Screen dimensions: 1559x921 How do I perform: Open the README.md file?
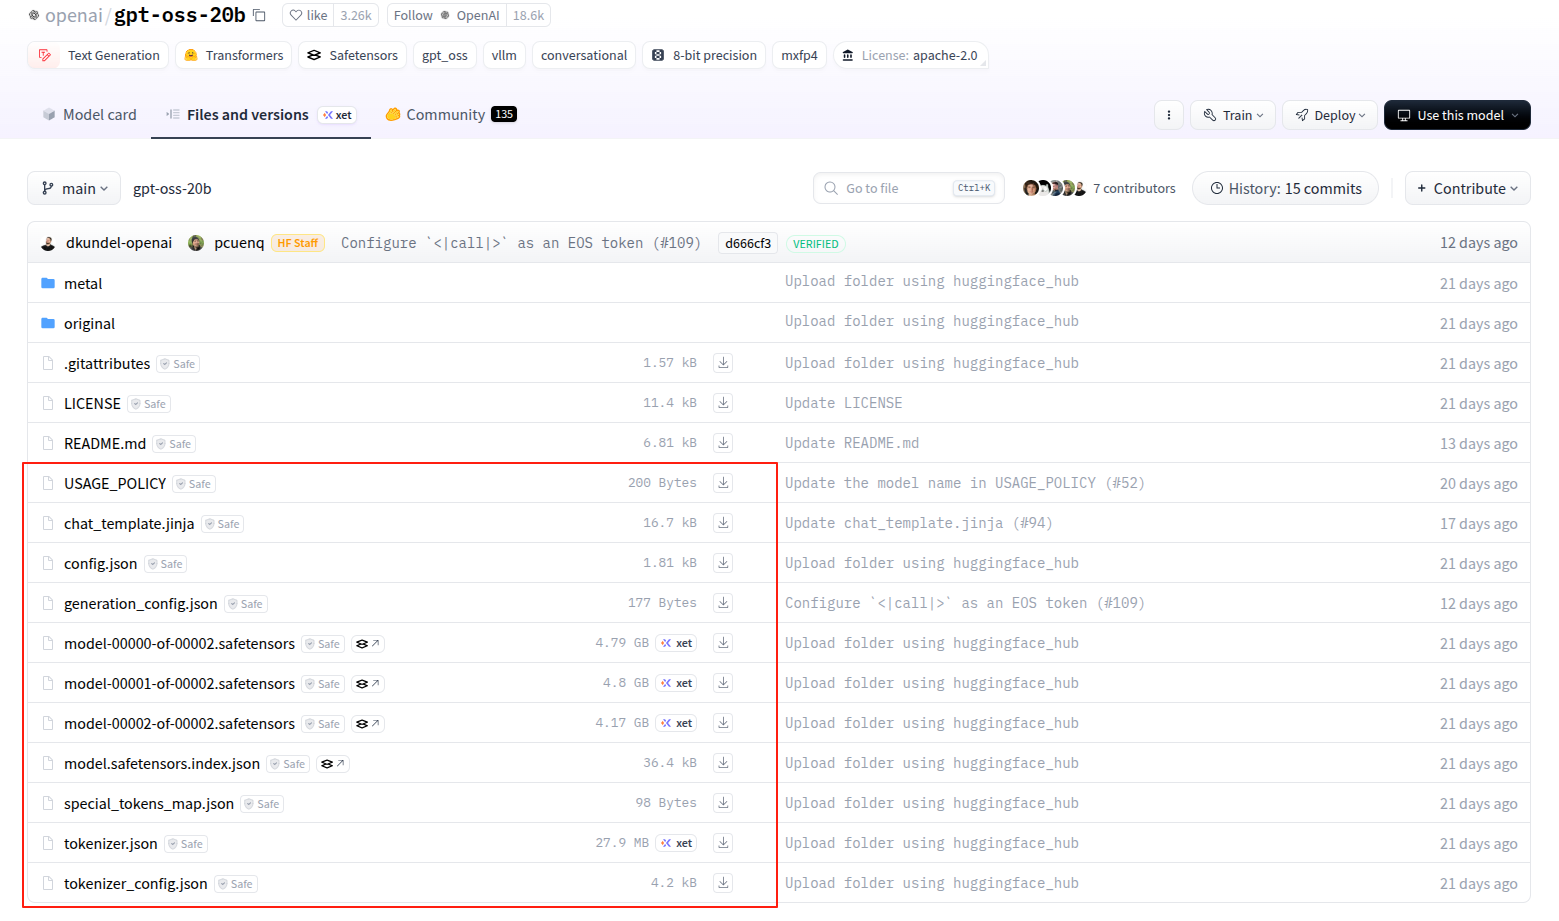coord(105,444)
